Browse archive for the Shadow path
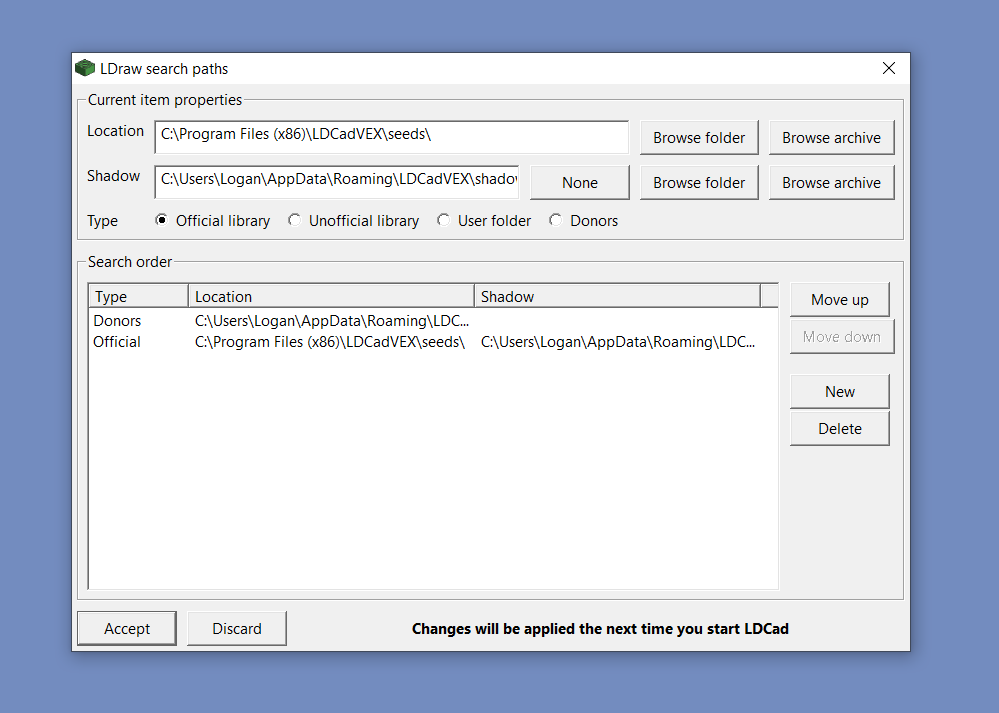 point(831,183)
